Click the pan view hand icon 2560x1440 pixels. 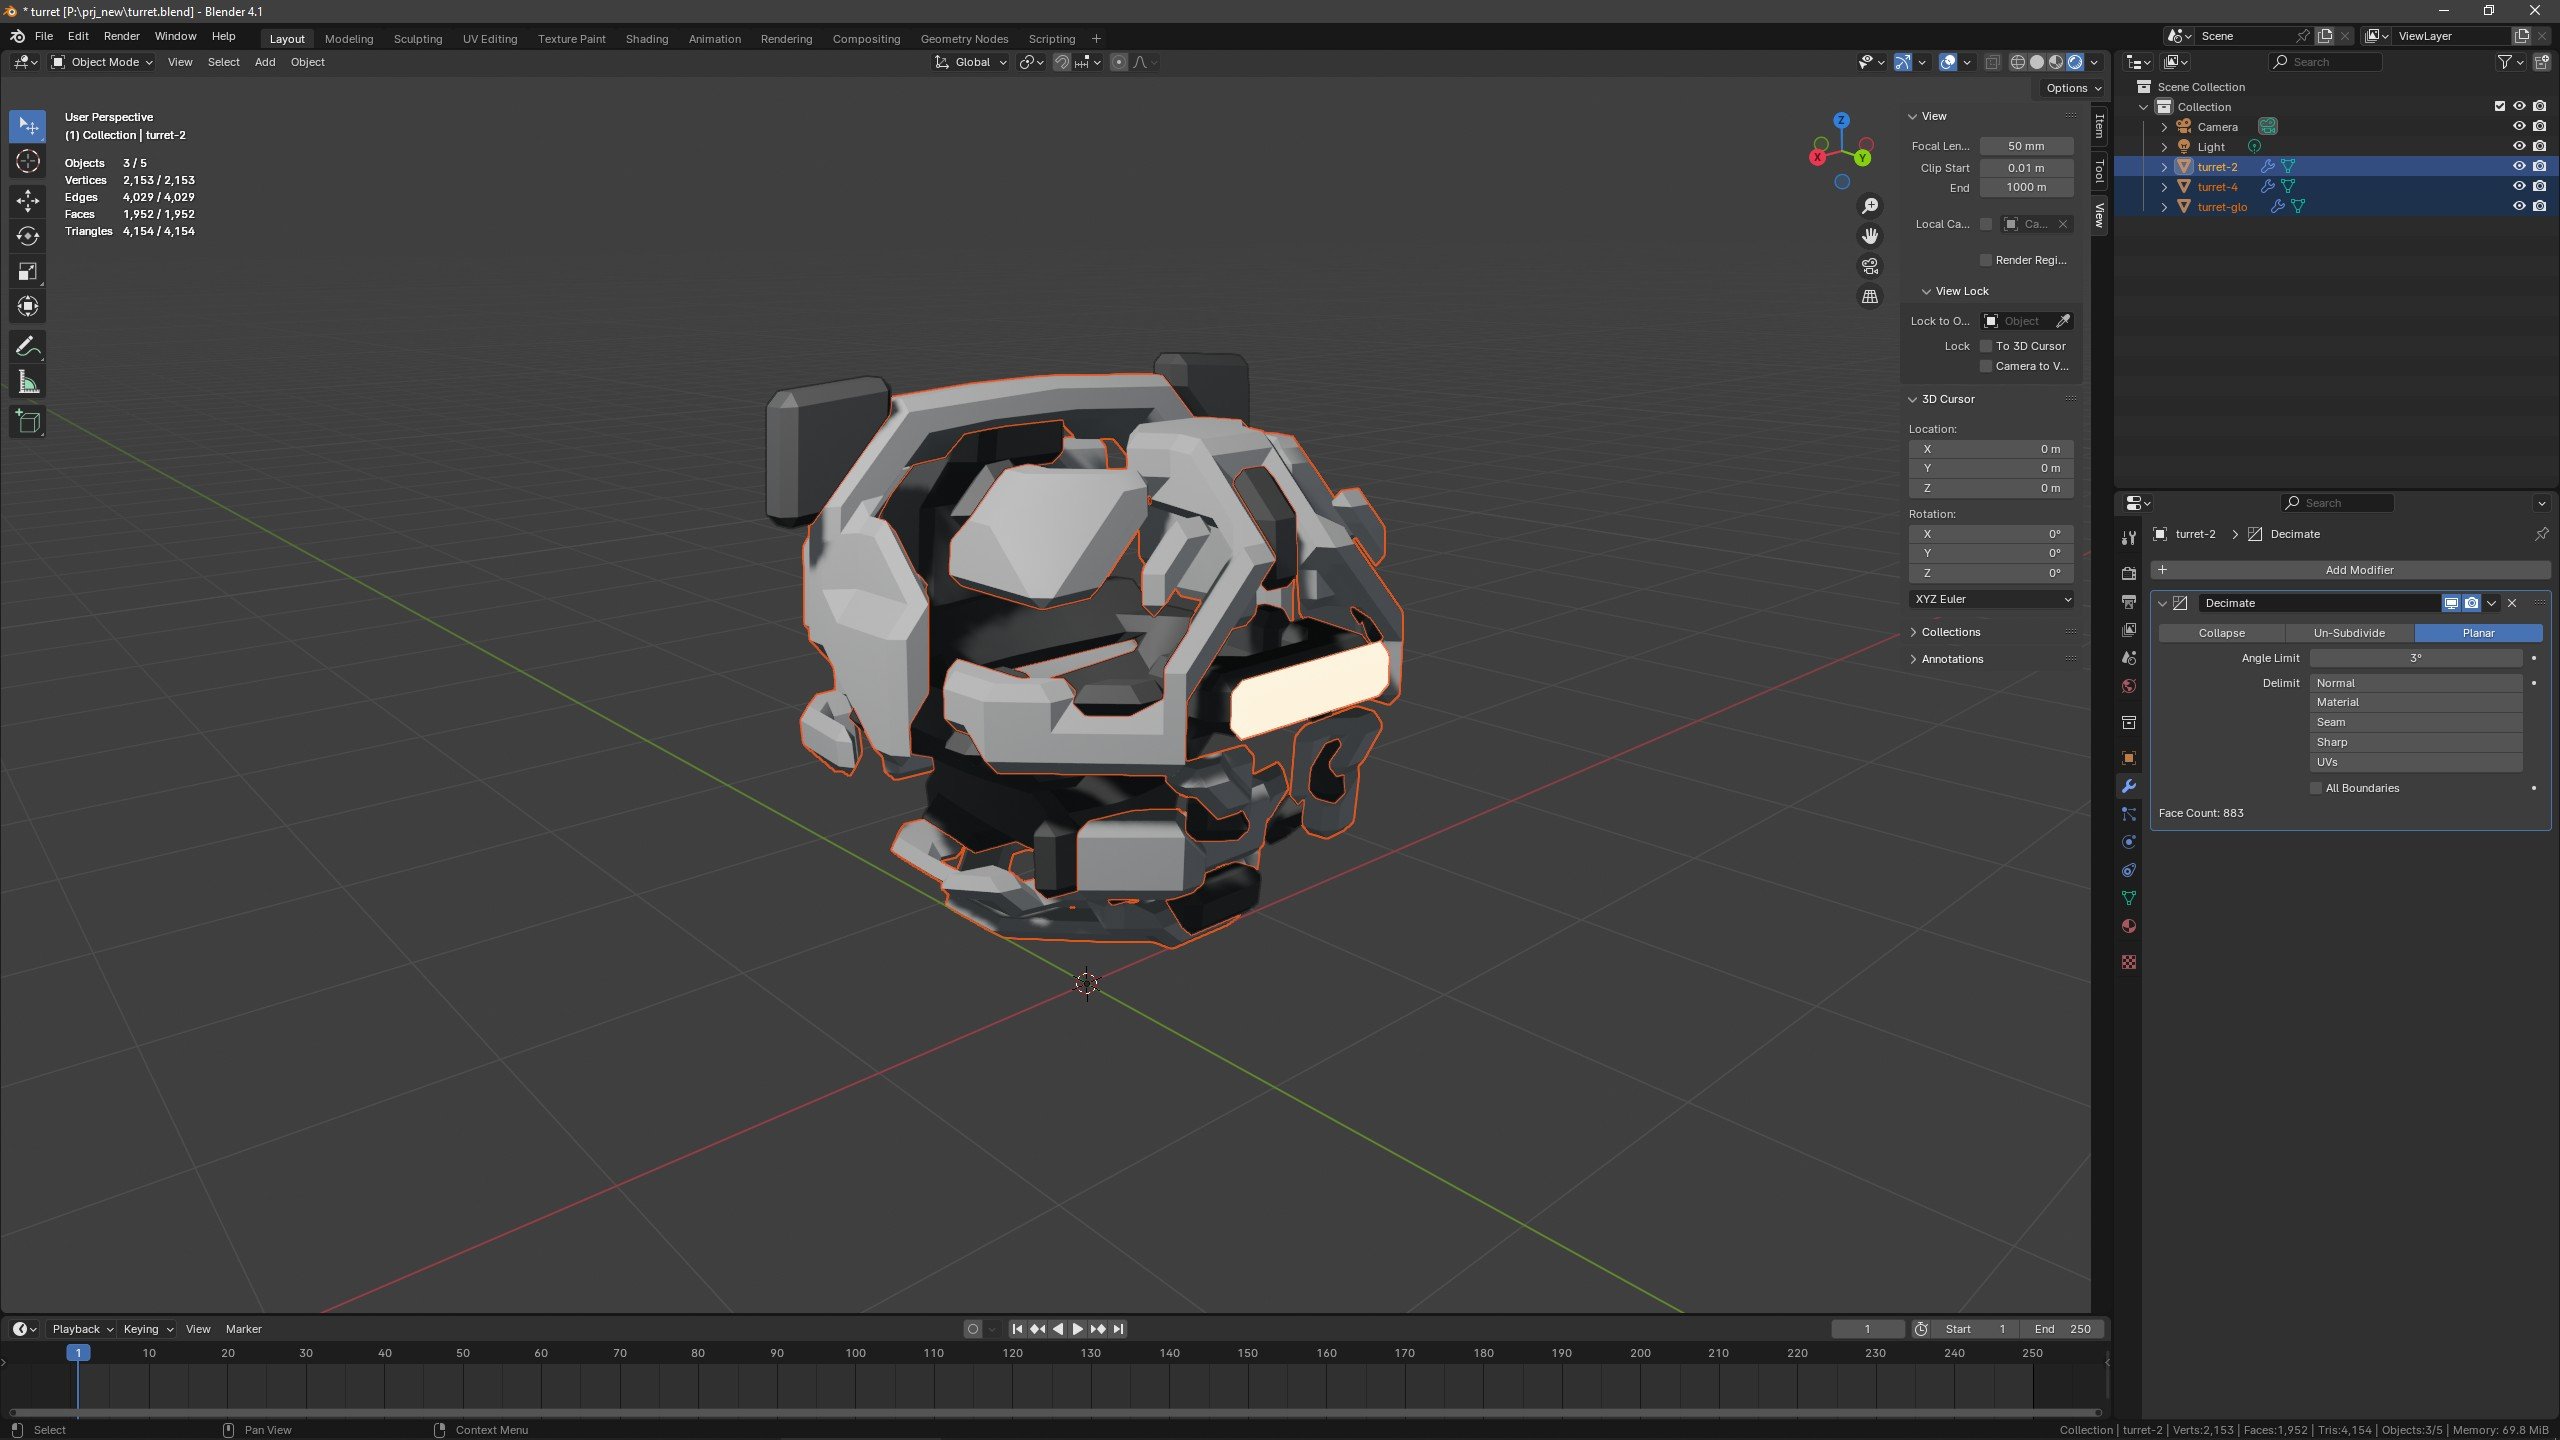[x=1870, y=236]
